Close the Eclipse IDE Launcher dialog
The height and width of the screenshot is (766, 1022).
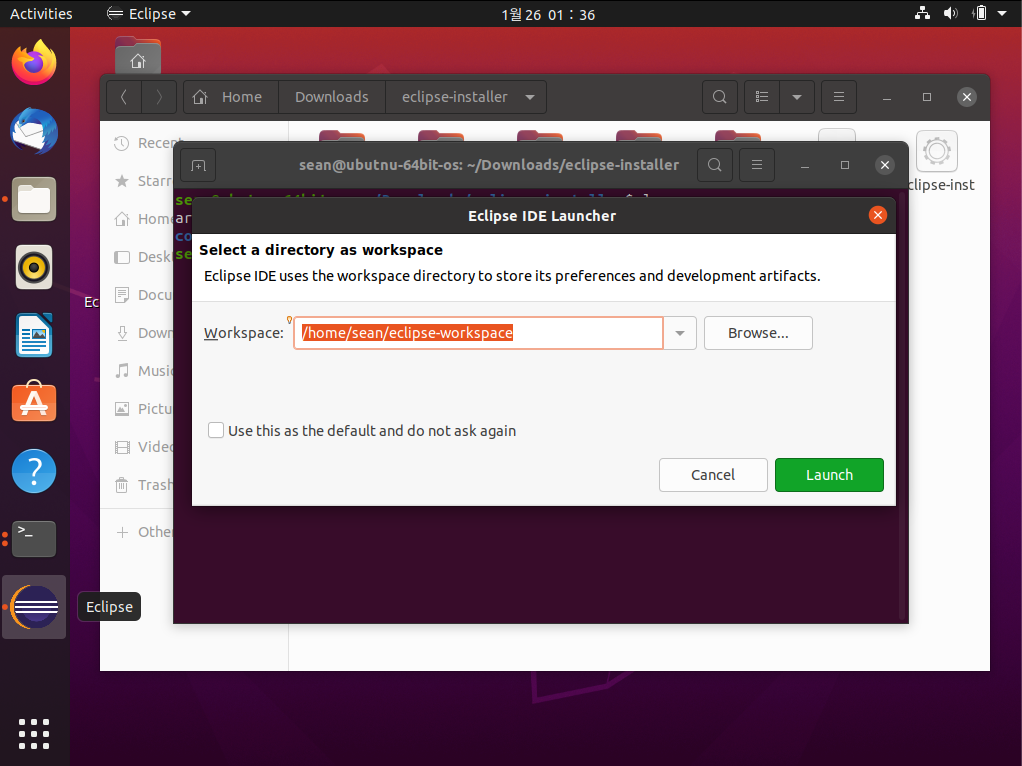coord(877,215)
